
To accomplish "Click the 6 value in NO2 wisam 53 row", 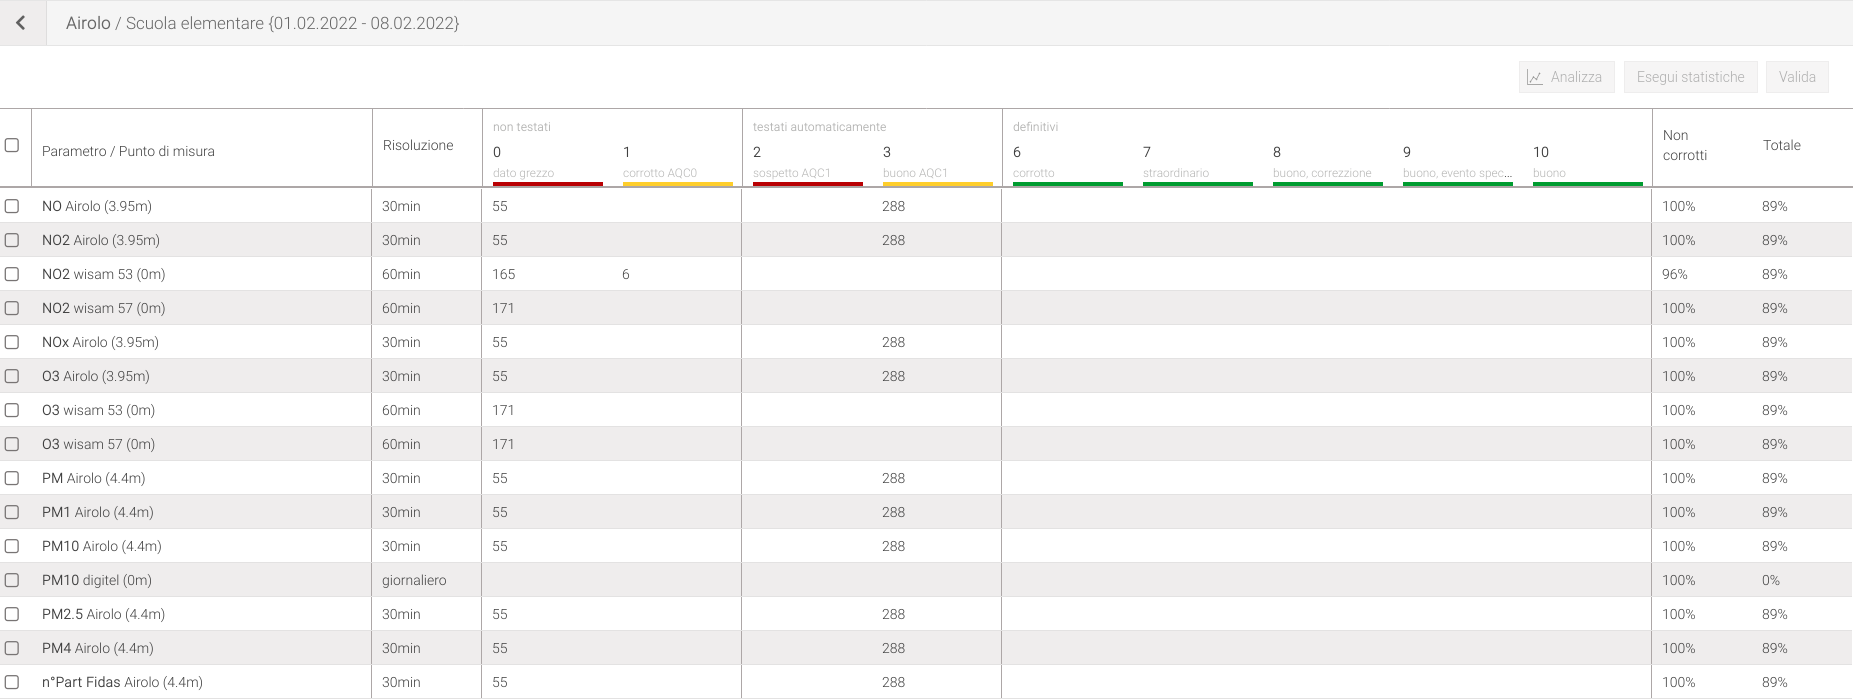I will click(x=626, y=274).
